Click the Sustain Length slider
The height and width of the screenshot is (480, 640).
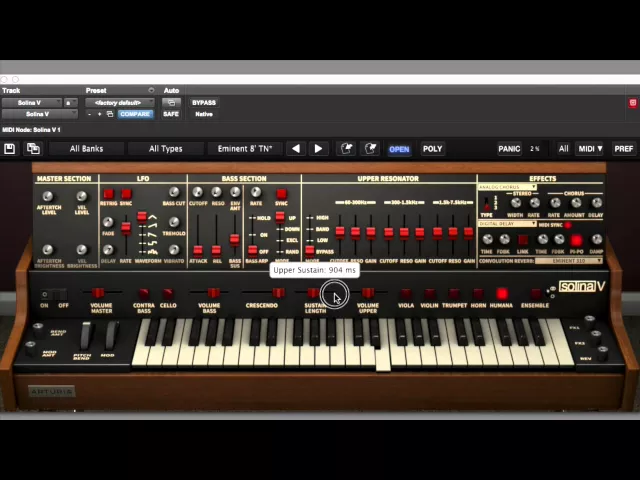coord(313,293)
